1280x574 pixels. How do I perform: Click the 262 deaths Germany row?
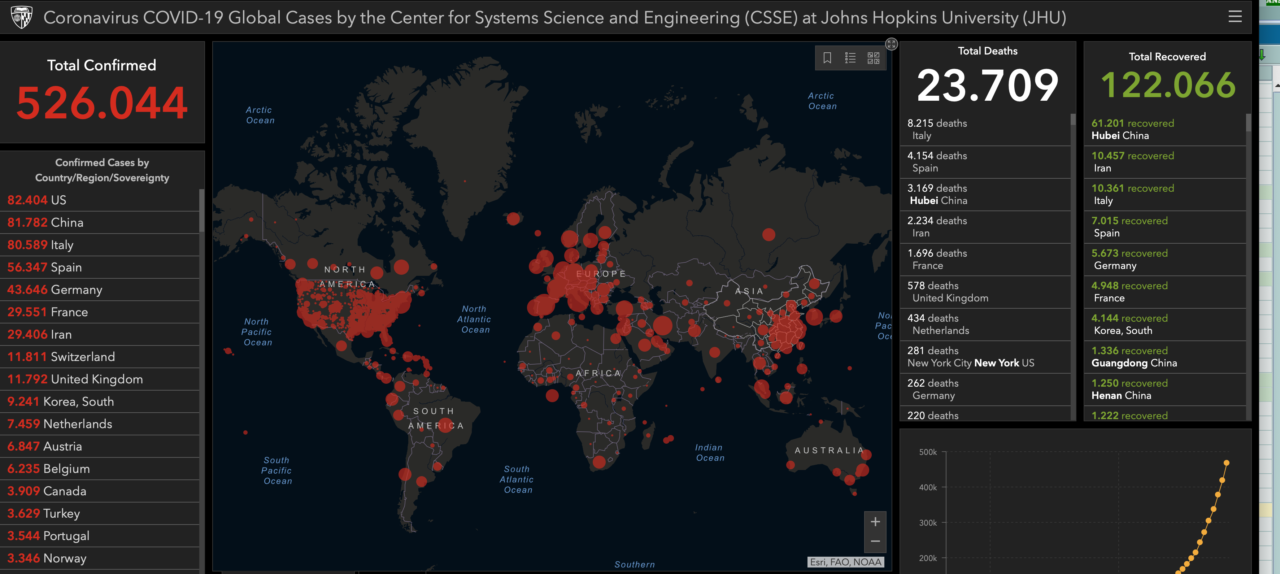coord(985,389)
